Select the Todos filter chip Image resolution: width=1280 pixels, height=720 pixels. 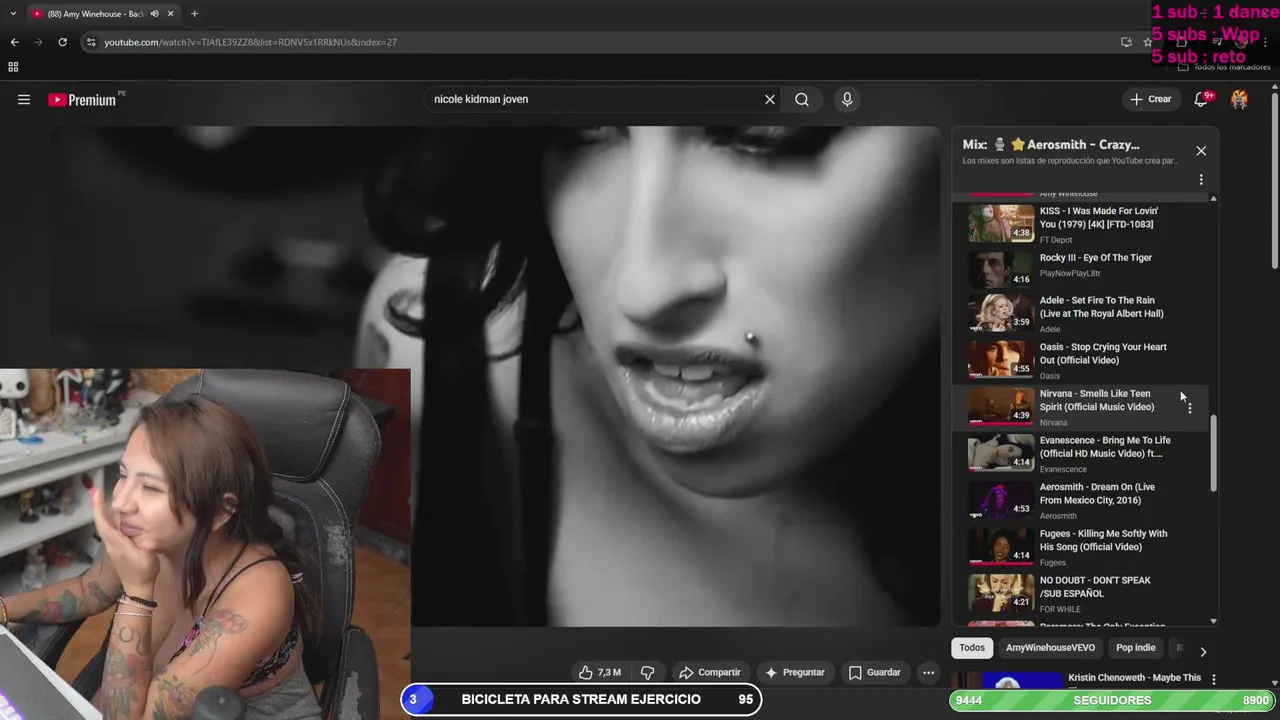coord(972,648)
